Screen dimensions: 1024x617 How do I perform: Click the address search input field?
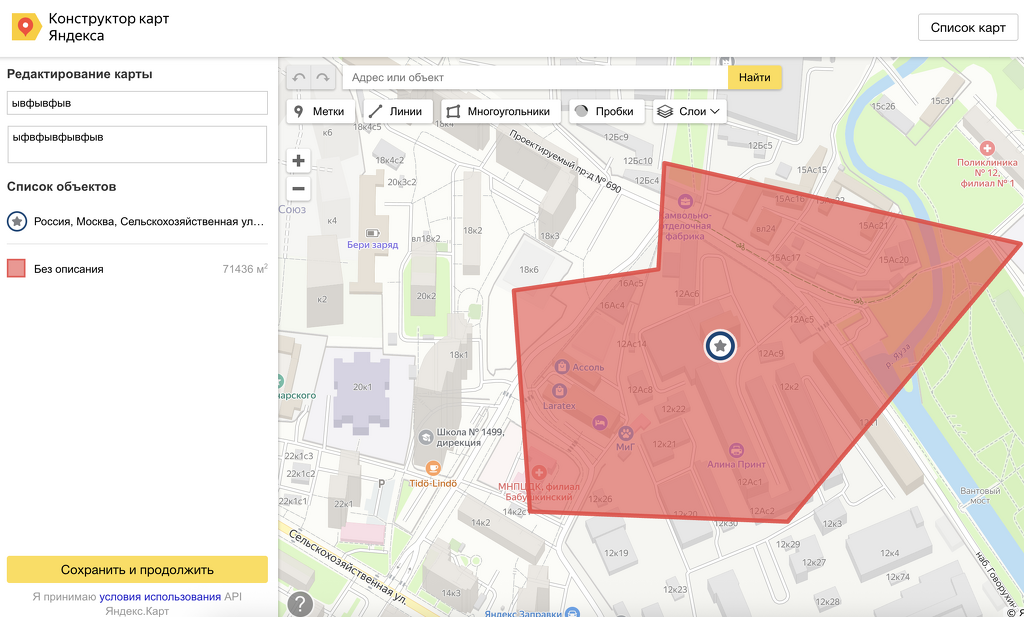pyautogui.click(x=535, y=78)
